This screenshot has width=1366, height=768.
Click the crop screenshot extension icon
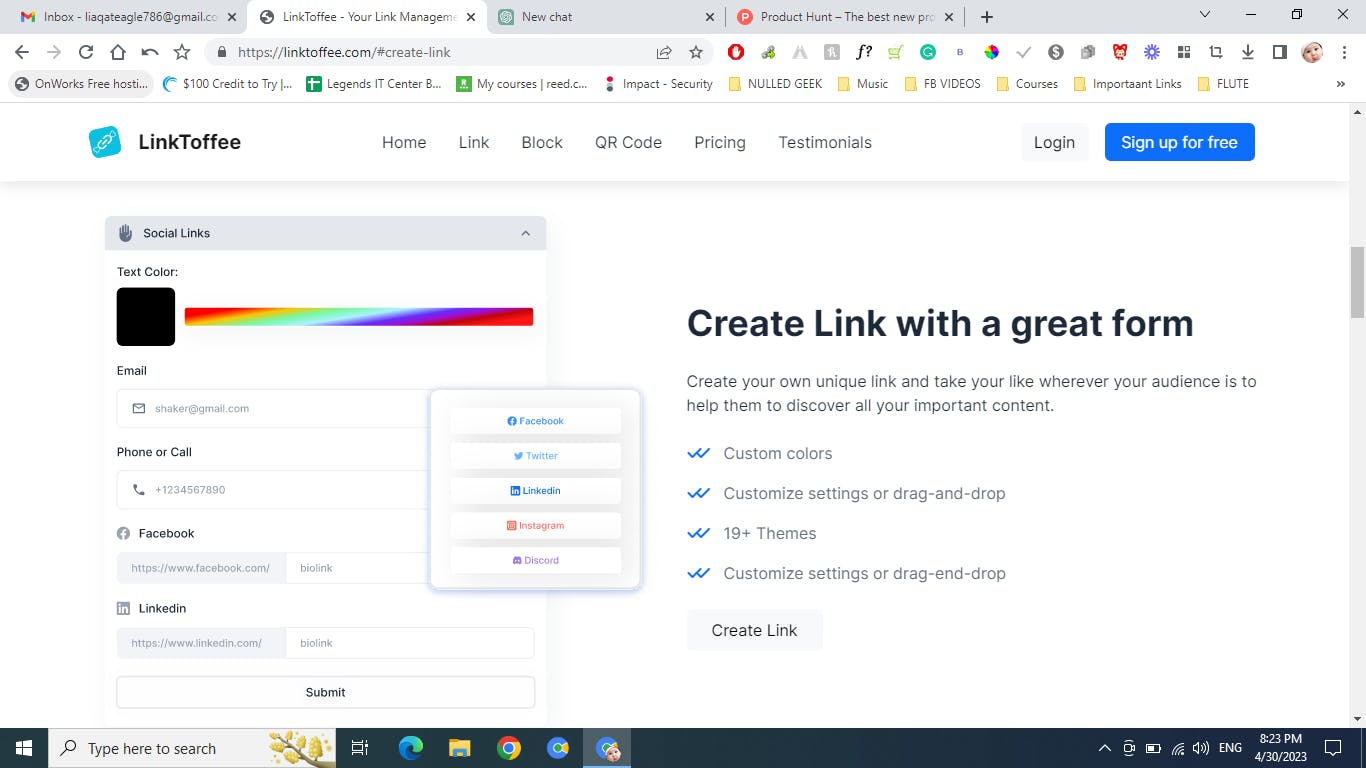click(1216, 52)
